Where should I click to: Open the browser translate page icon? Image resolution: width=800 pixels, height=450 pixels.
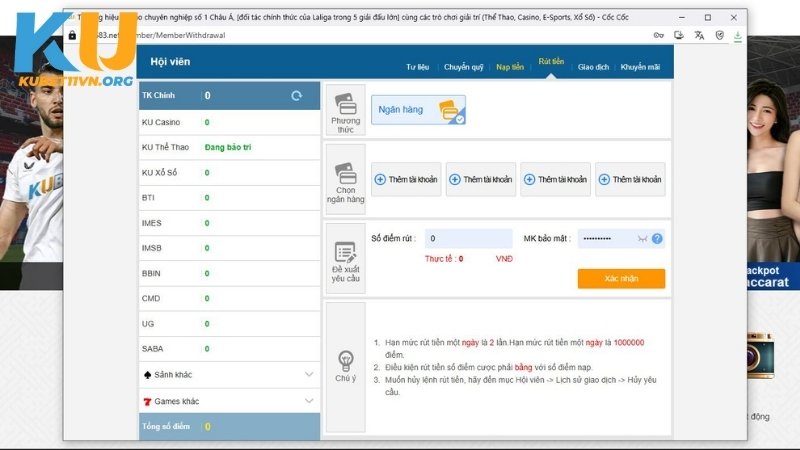click(x=699, y=35)
